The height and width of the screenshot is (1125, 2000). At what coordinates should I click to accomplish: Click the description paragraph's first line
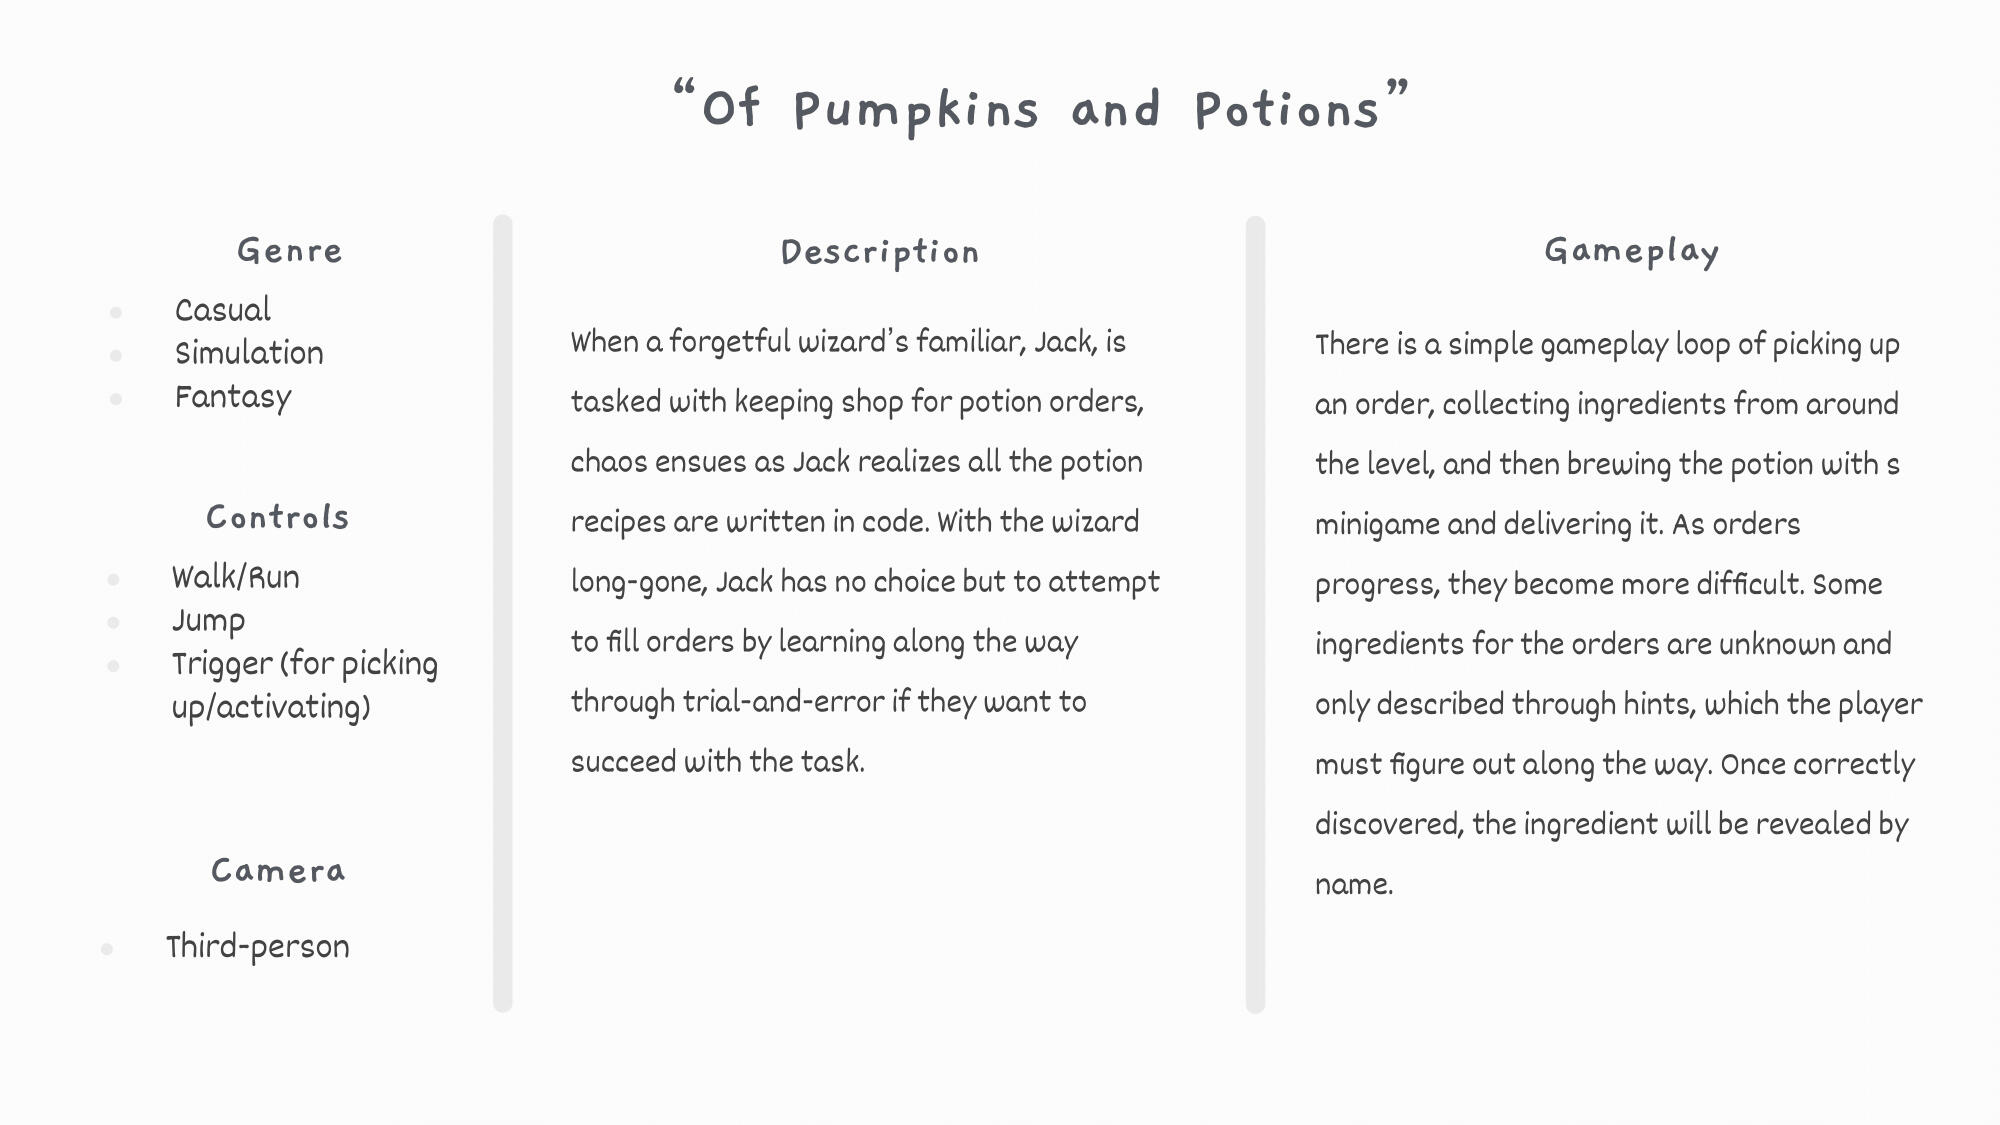coord(848,342)
